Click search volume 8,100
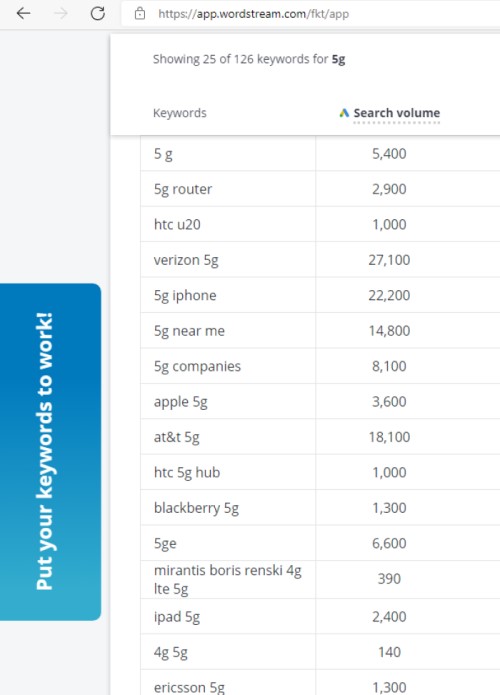500x695 pixels. pos(389,367)
